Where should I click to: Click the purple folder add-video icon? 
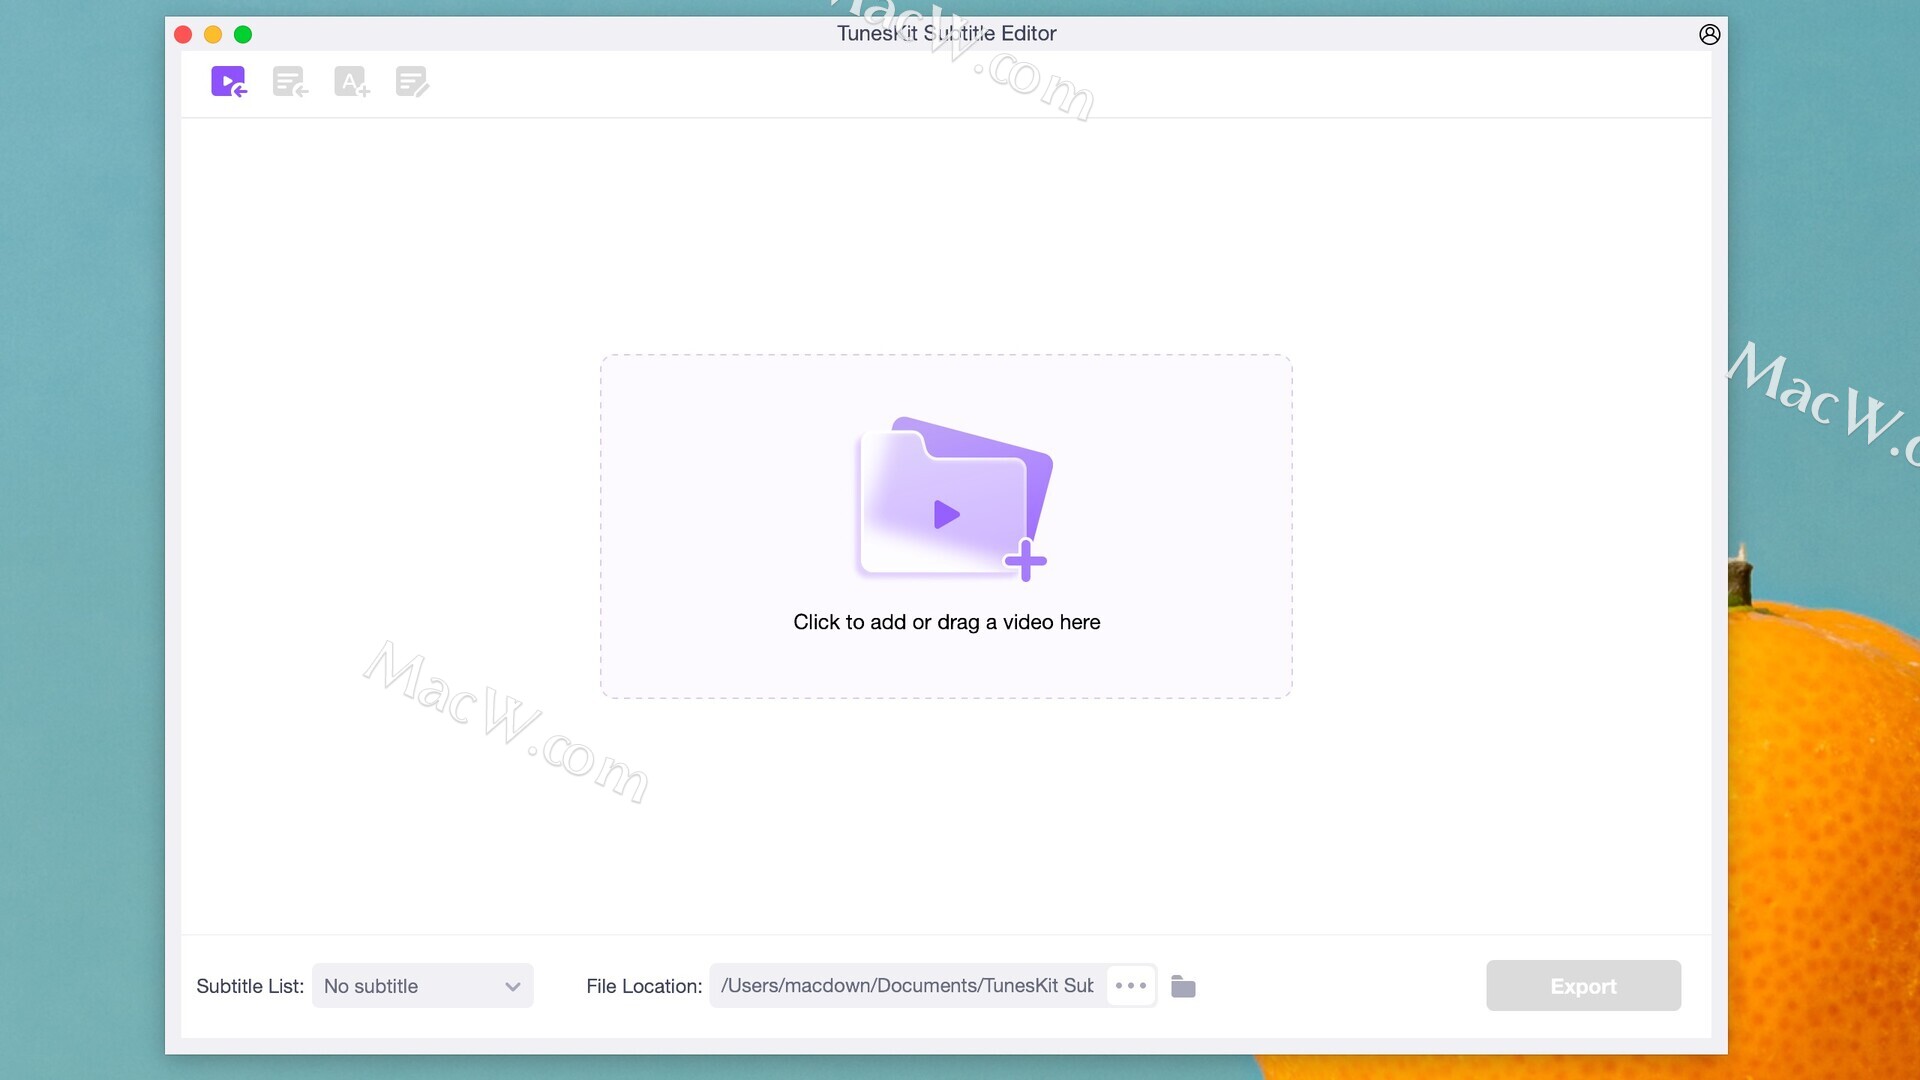[953, 498]
